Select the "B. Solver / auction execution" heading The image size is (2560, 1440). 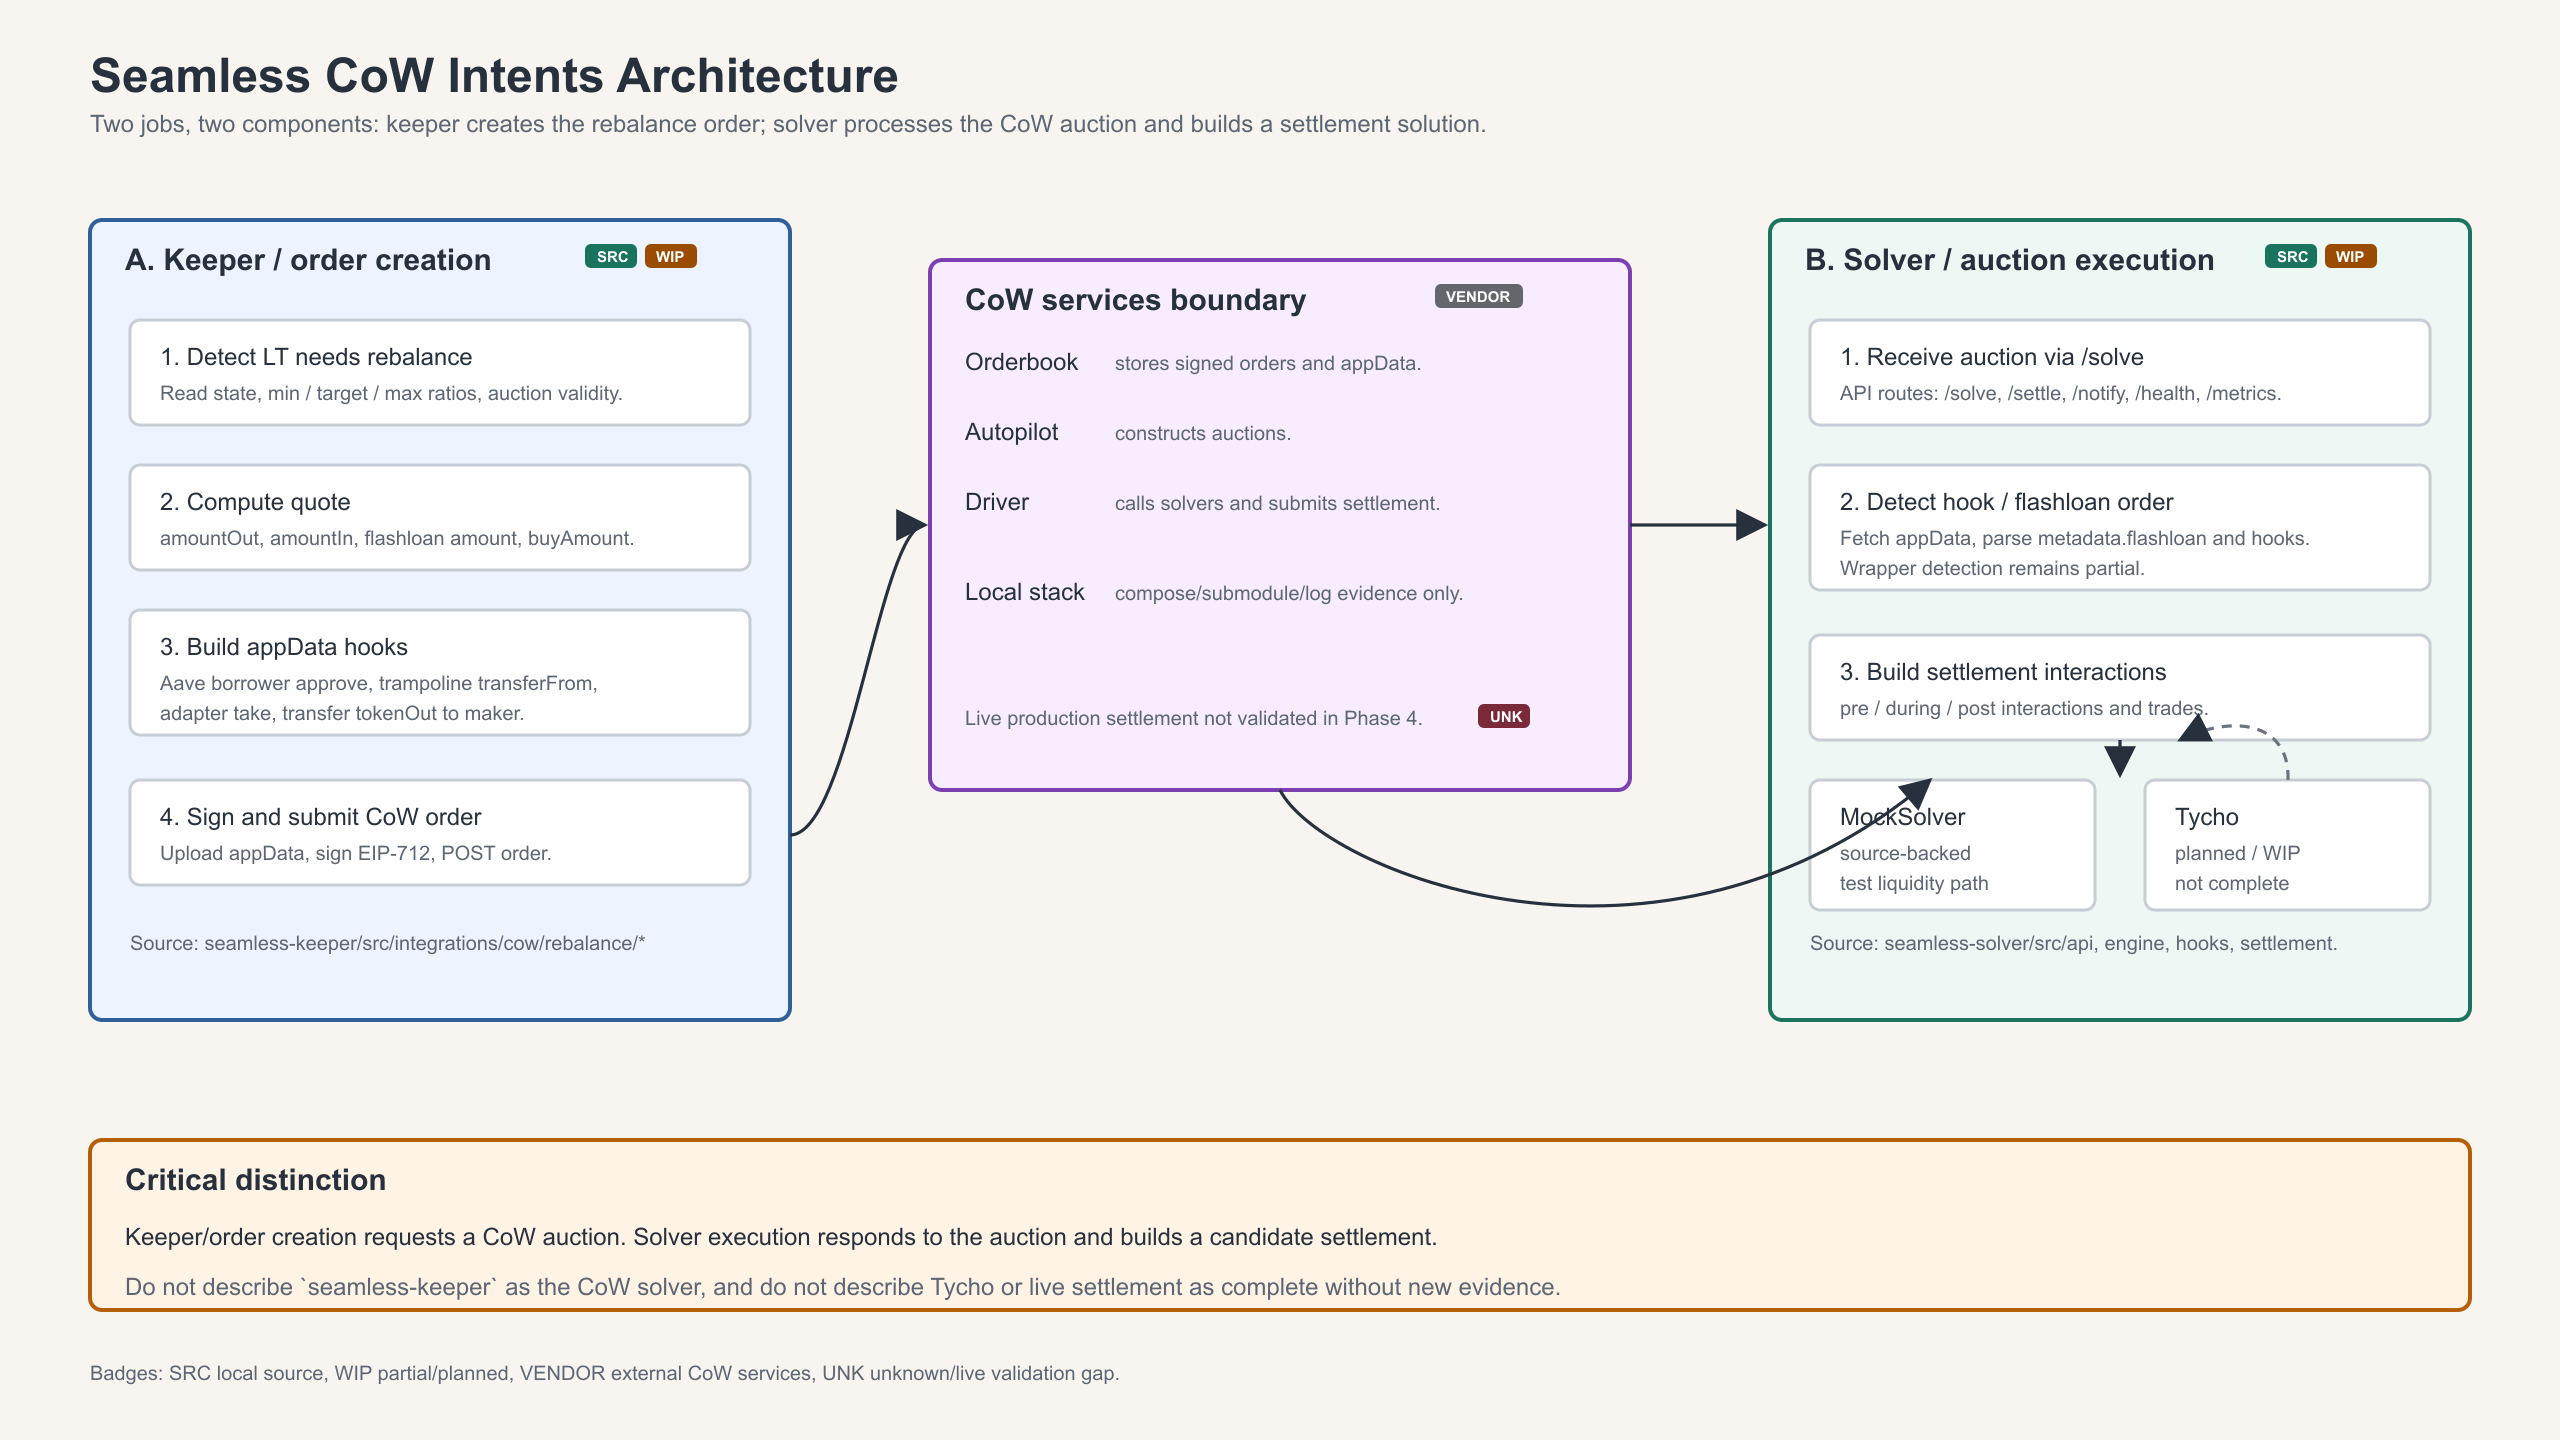pyautogui.click(x=2010, y=260)
